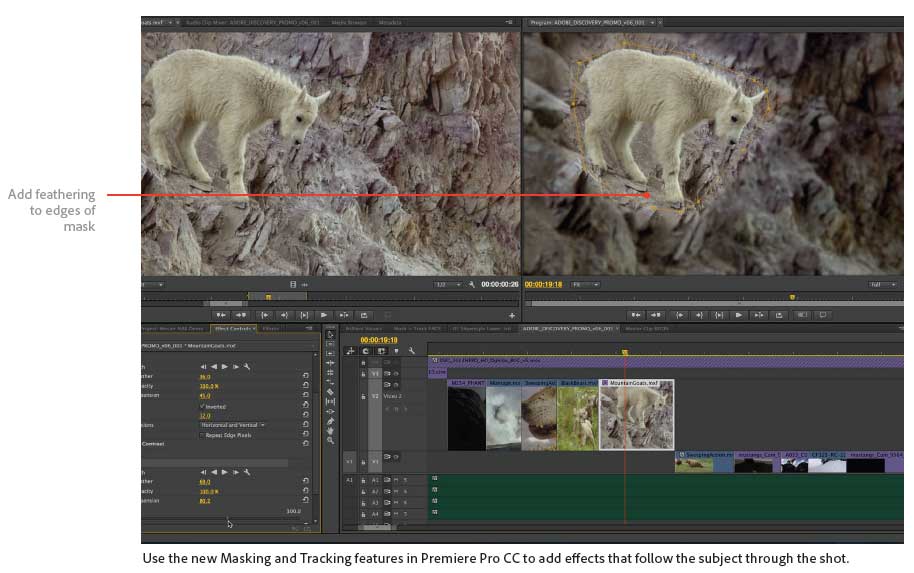Select the Pen tool in the tools panel
Screen dimensions: 914x573
point(330,421)
